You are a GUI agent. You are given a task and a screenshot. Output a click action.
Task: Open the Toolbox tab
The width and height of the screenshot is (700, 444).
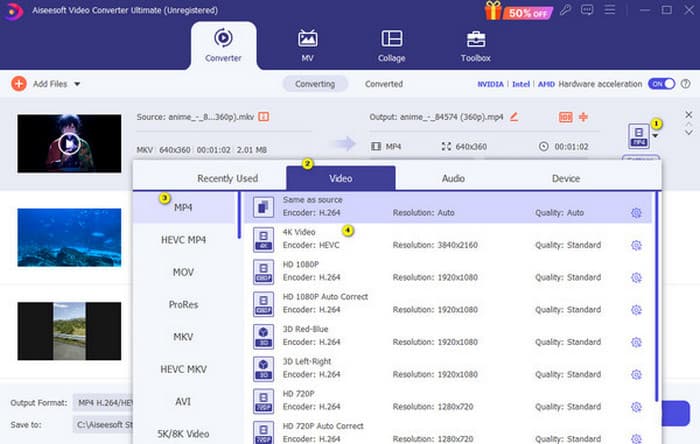tap(476, 46)
